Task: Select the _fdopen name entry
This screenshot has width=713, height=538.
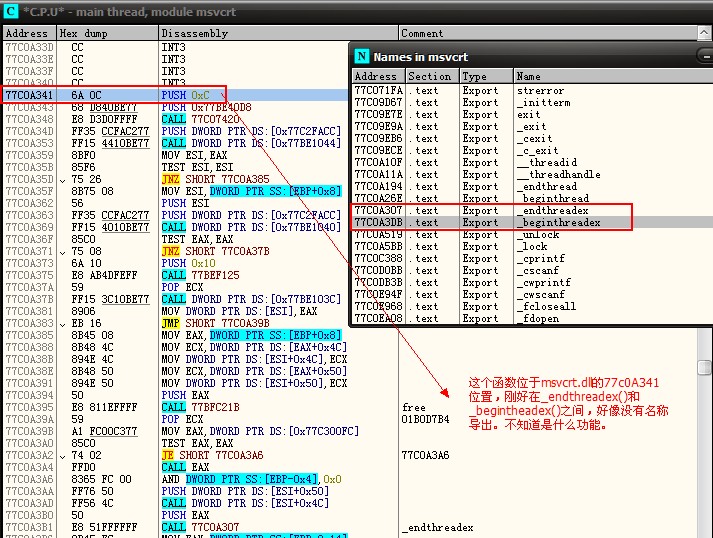Action: [538, 318]
